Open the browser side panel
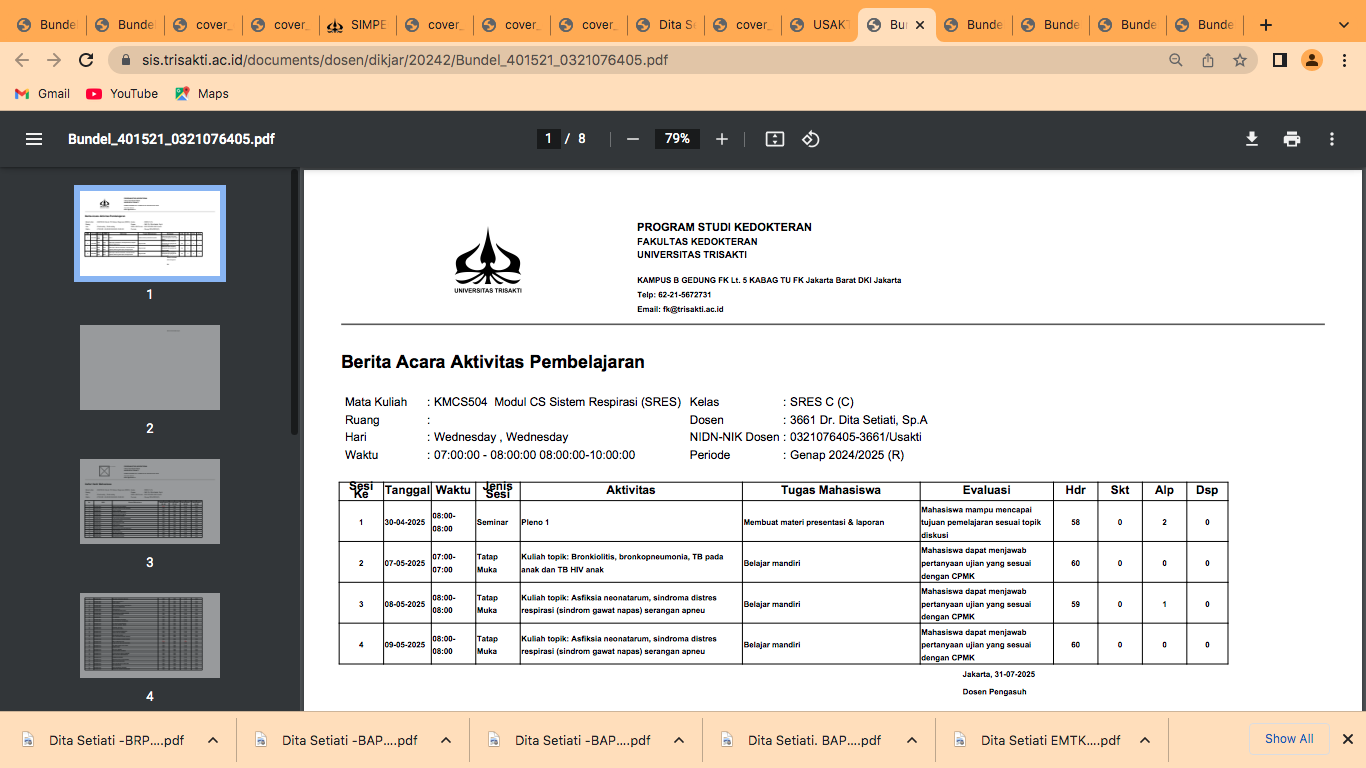1366x768 pixels. [x=1279, y=60]
